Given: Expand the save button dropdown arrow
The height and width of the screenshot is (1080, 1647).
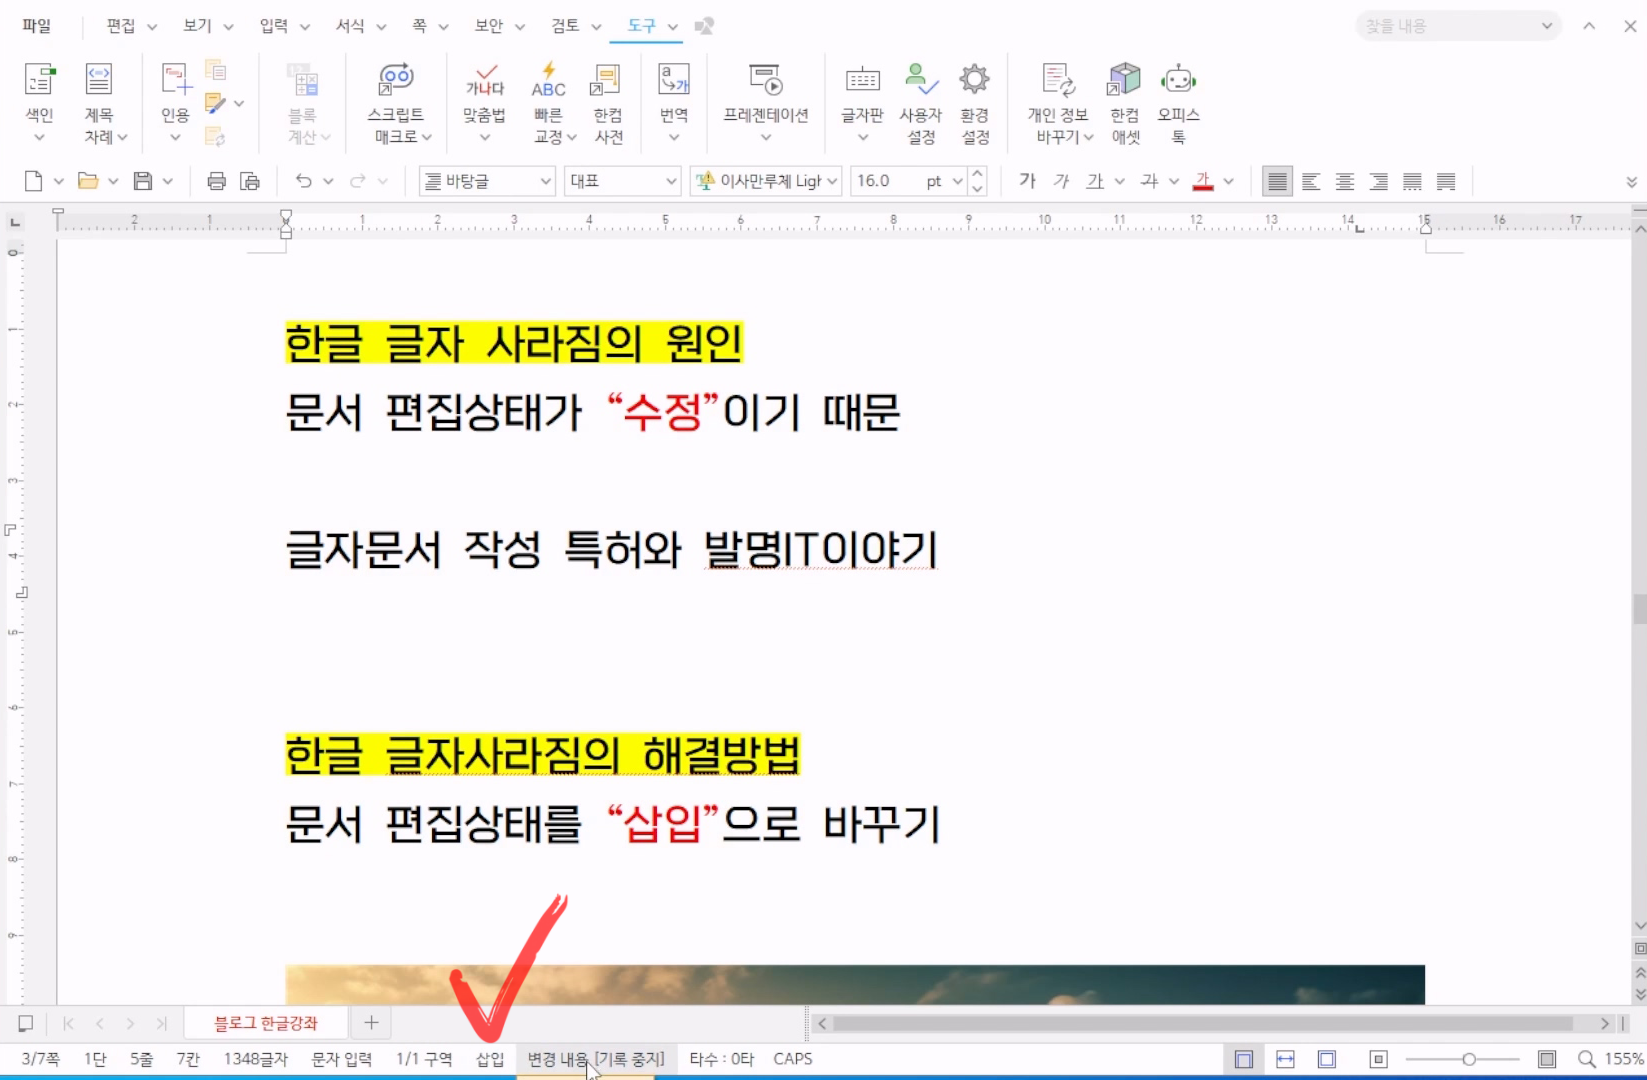Looking at the screenshot, I should pyautogui.click(x=167, y=181).
